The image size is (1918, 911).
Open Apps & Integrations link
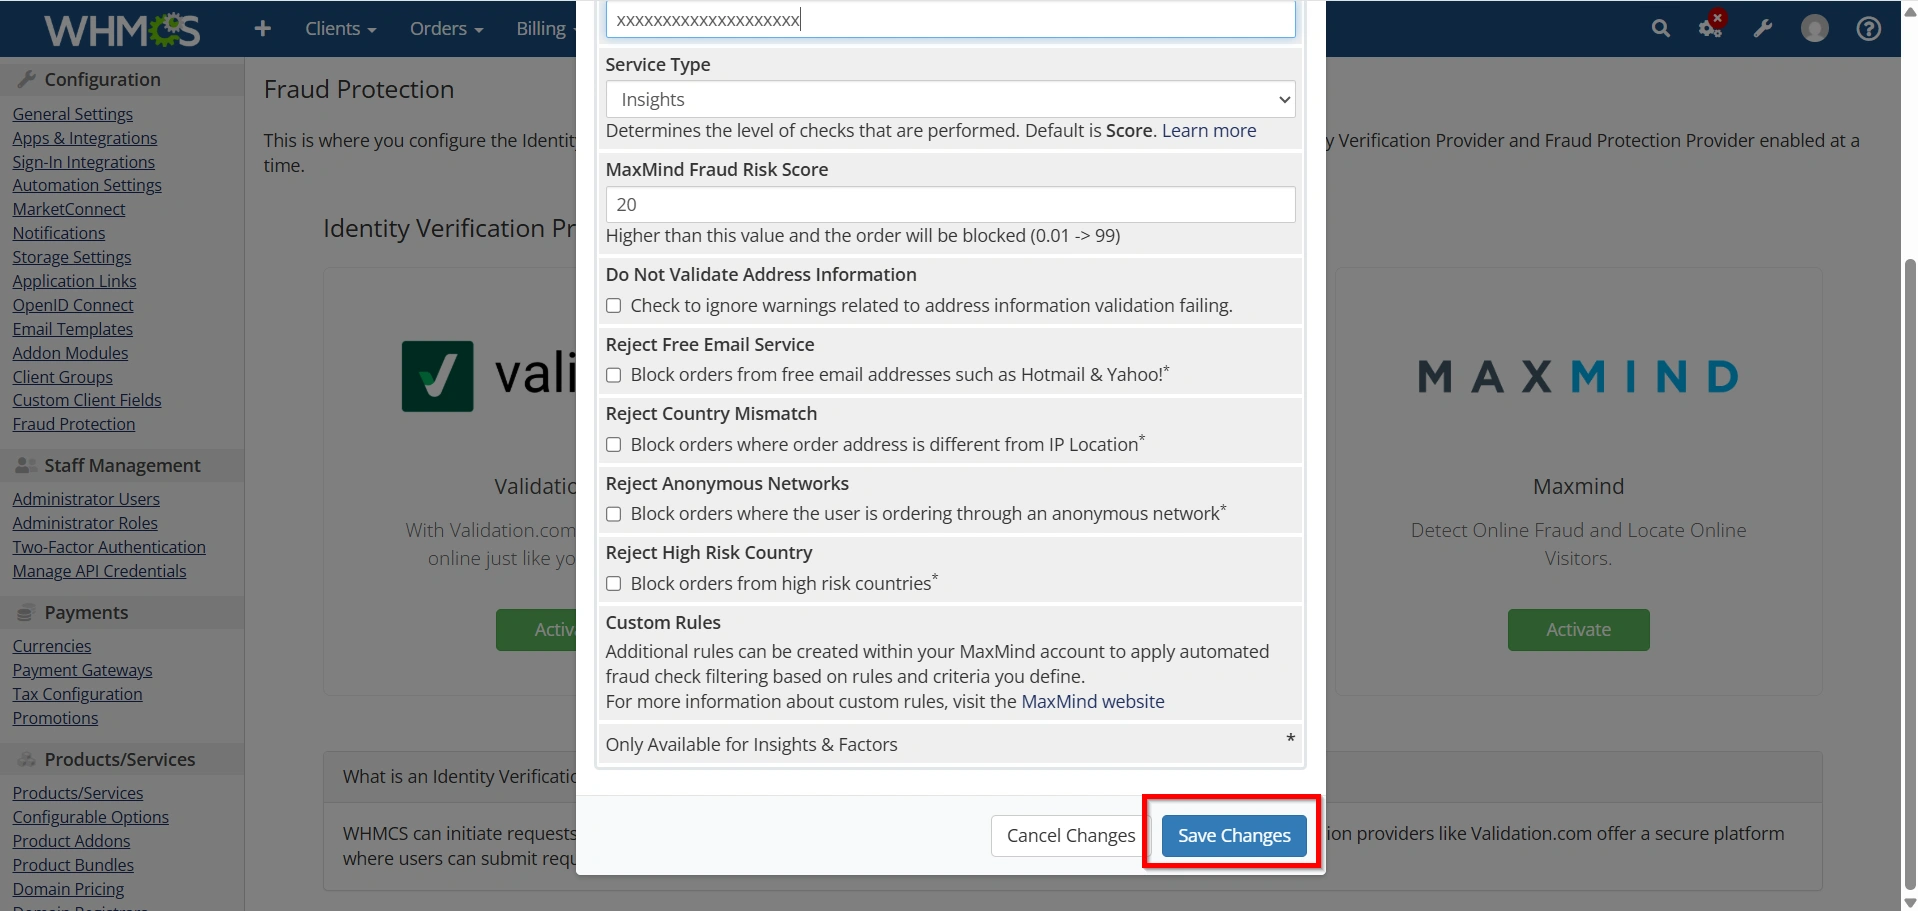85,138
